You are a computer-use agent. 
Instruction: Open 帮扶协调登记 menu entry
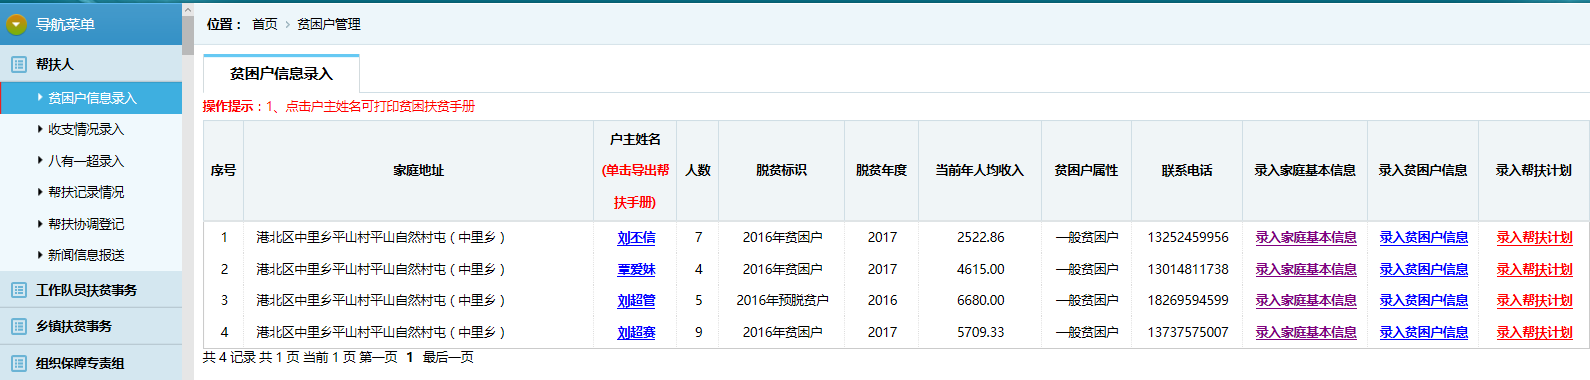pos(86,224)
